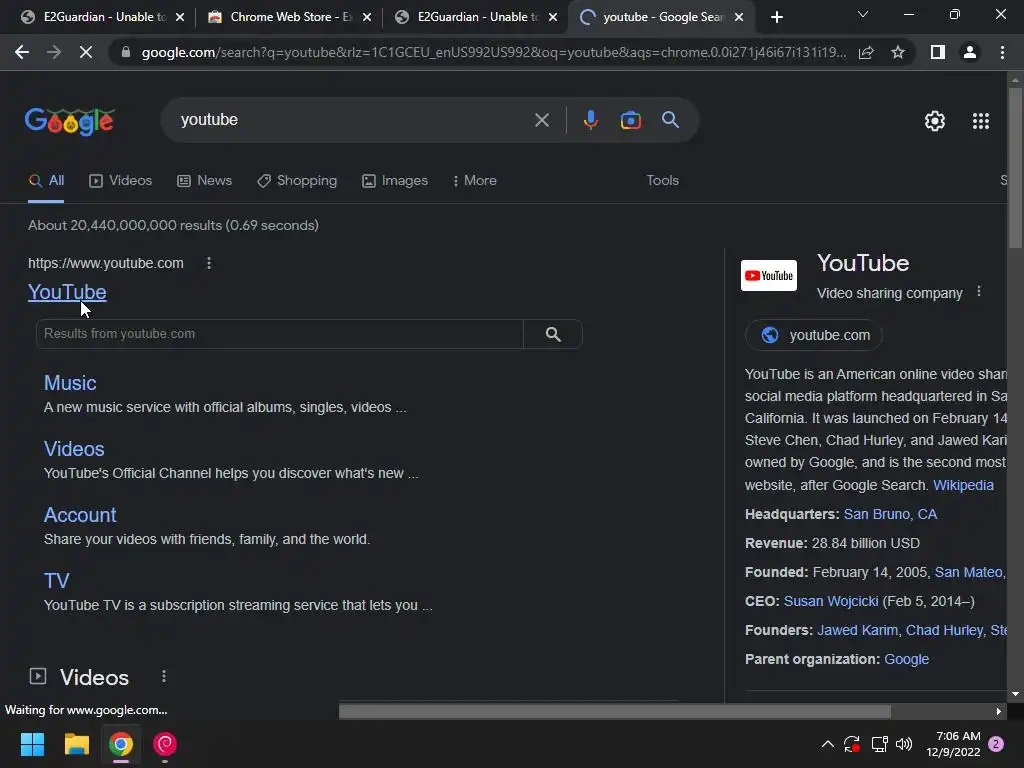Open the tab search dropdown chevron
Viewport: 1024px width, 768px height.
point(863,14)
